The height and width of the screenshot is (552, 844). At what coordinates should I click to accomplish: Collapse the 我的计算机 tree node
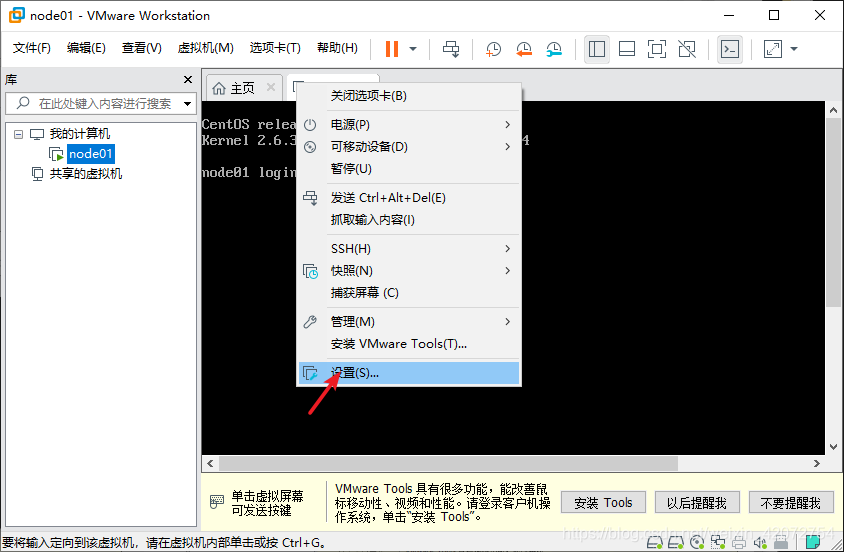19,134
